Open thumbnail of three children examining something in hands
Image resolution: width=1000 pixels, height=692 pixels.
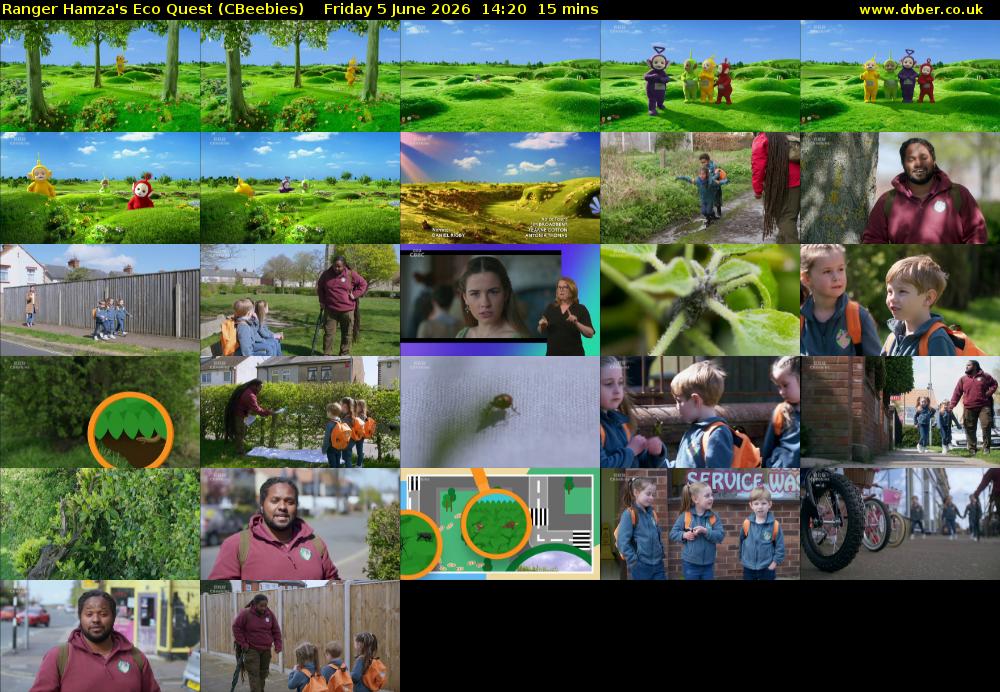700,413
